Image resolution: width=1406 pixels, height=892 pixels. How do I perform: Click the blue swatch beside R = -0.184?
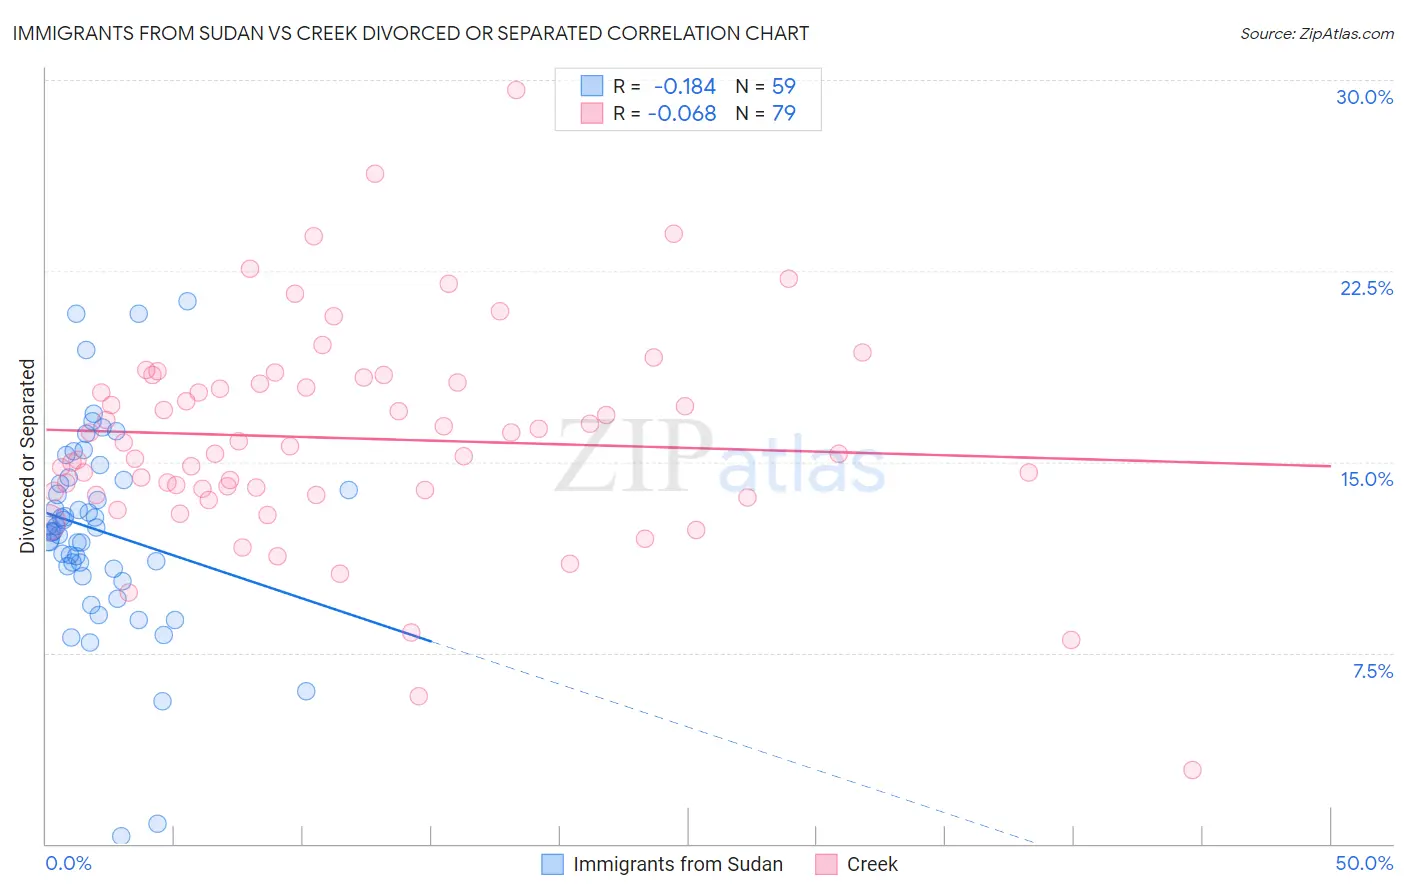click(592, 86)
